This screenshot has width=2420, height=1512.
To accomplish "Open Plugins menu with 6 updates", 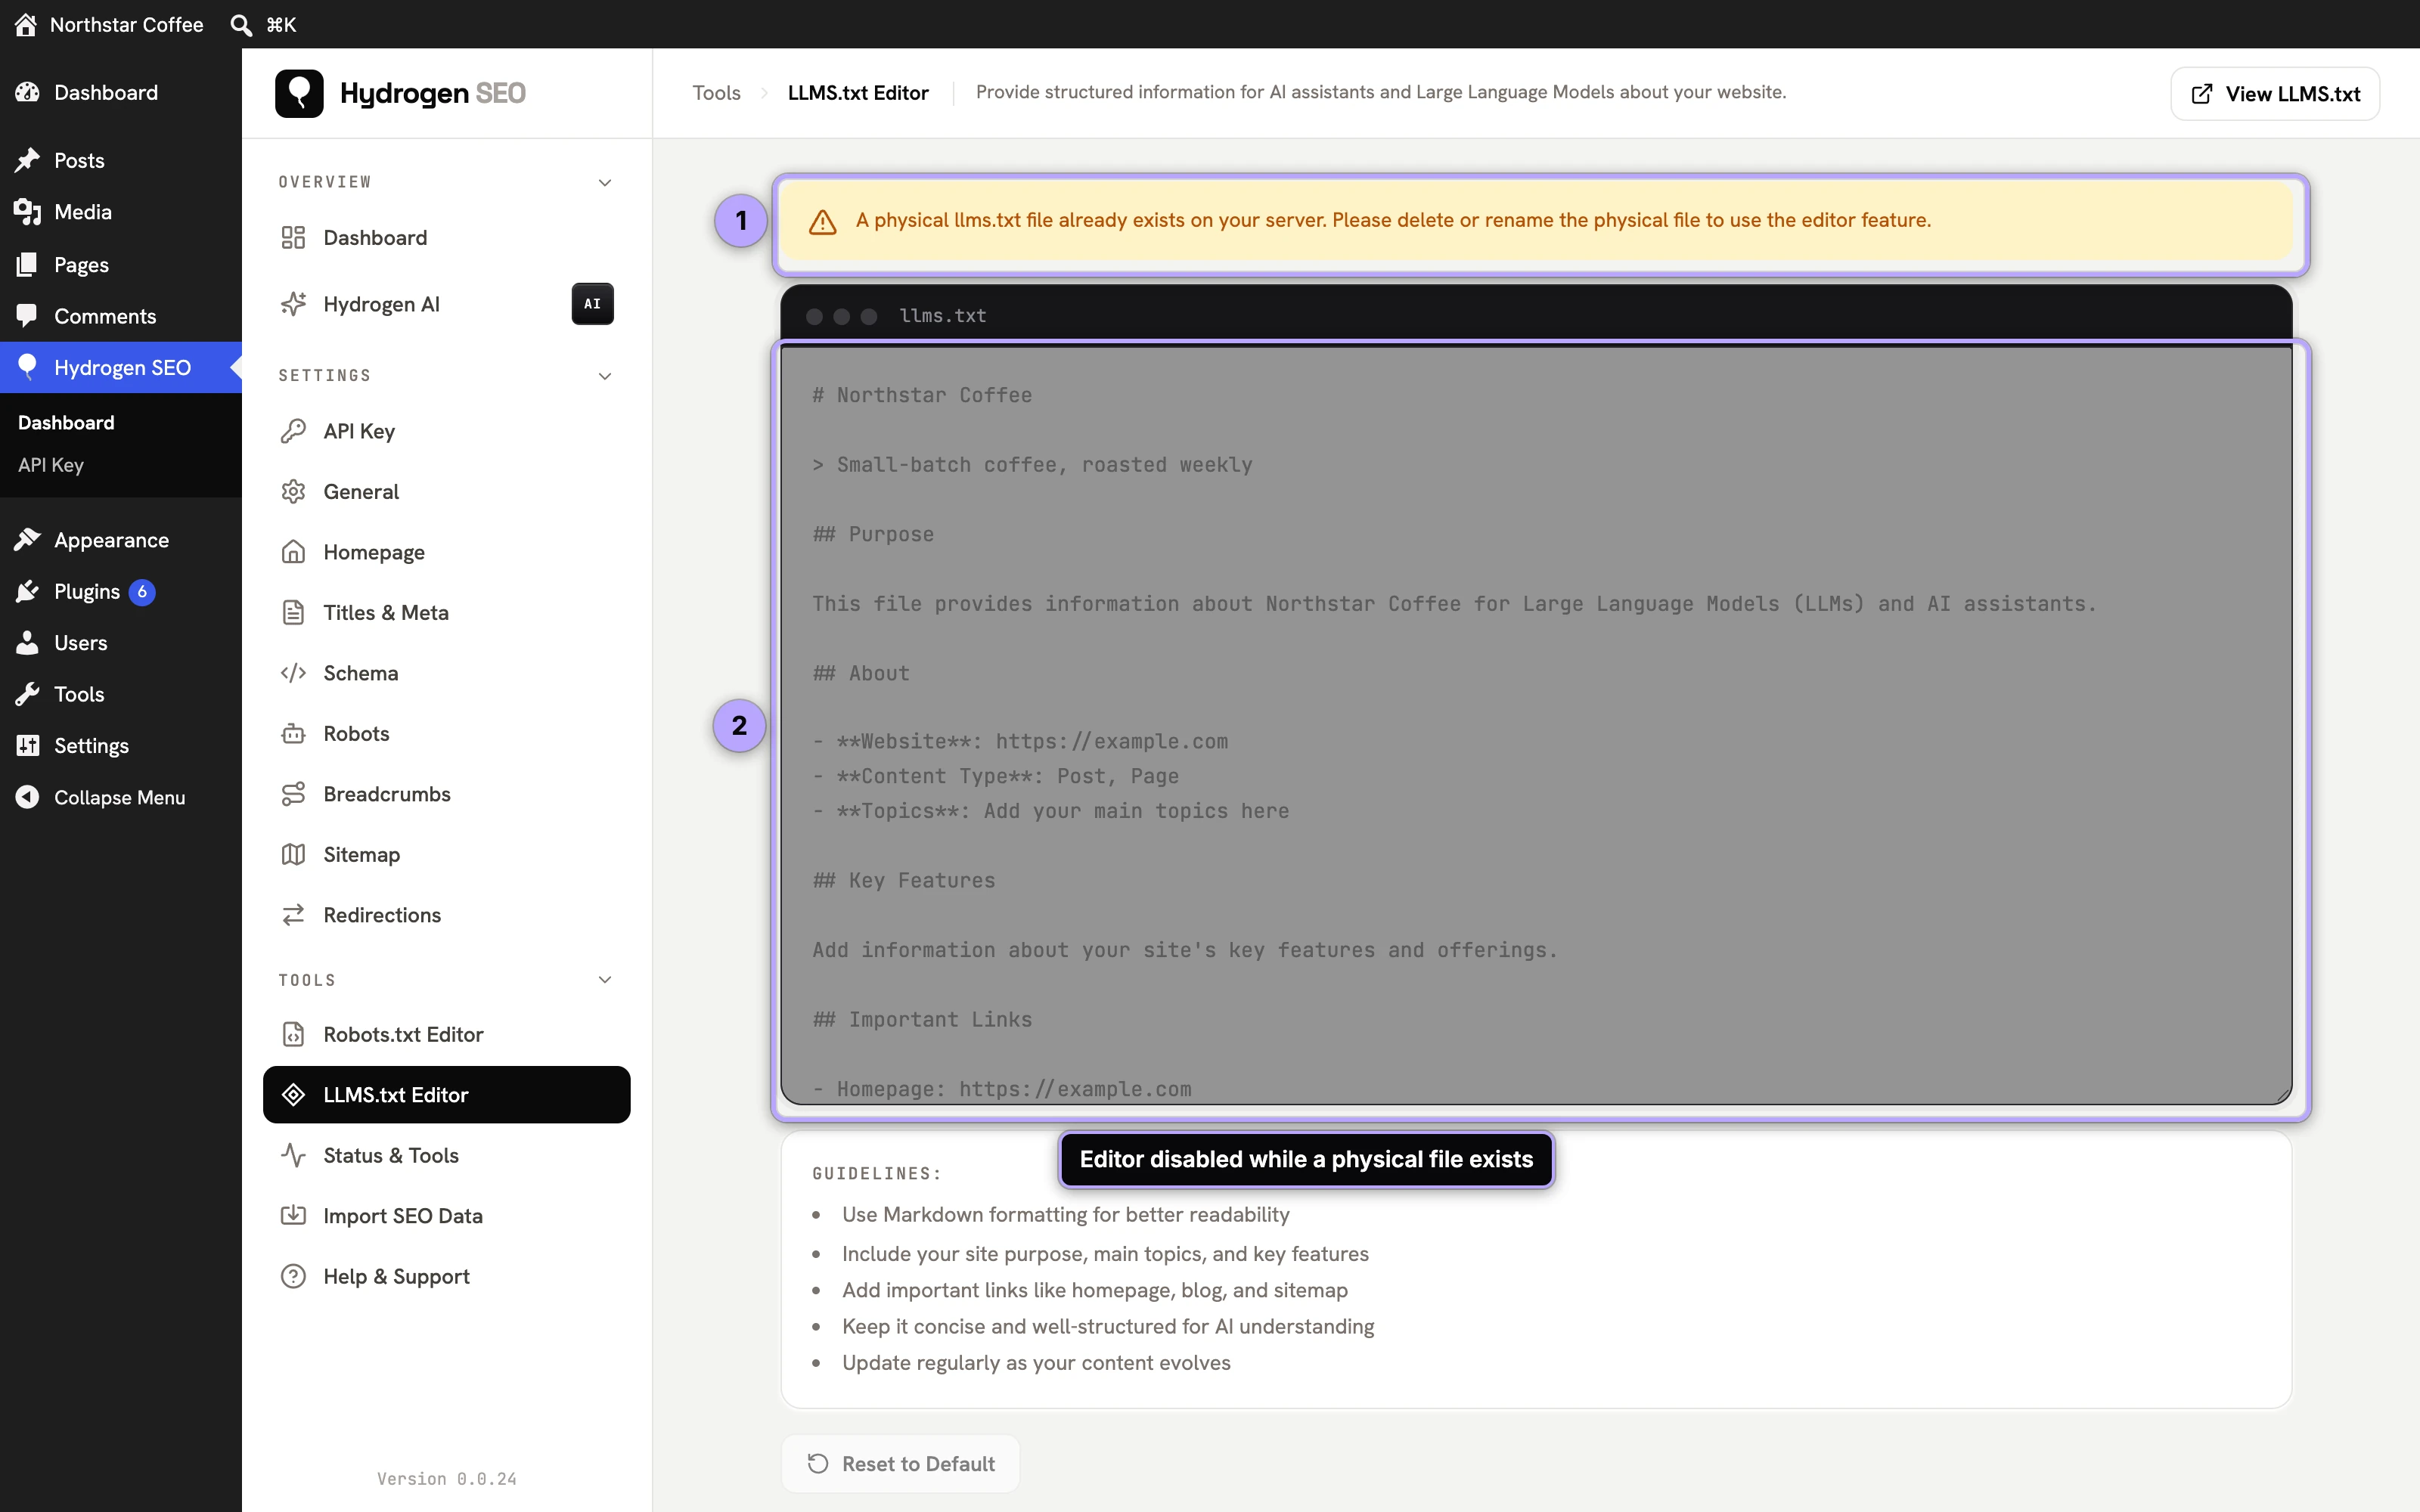I will point(121,592).
